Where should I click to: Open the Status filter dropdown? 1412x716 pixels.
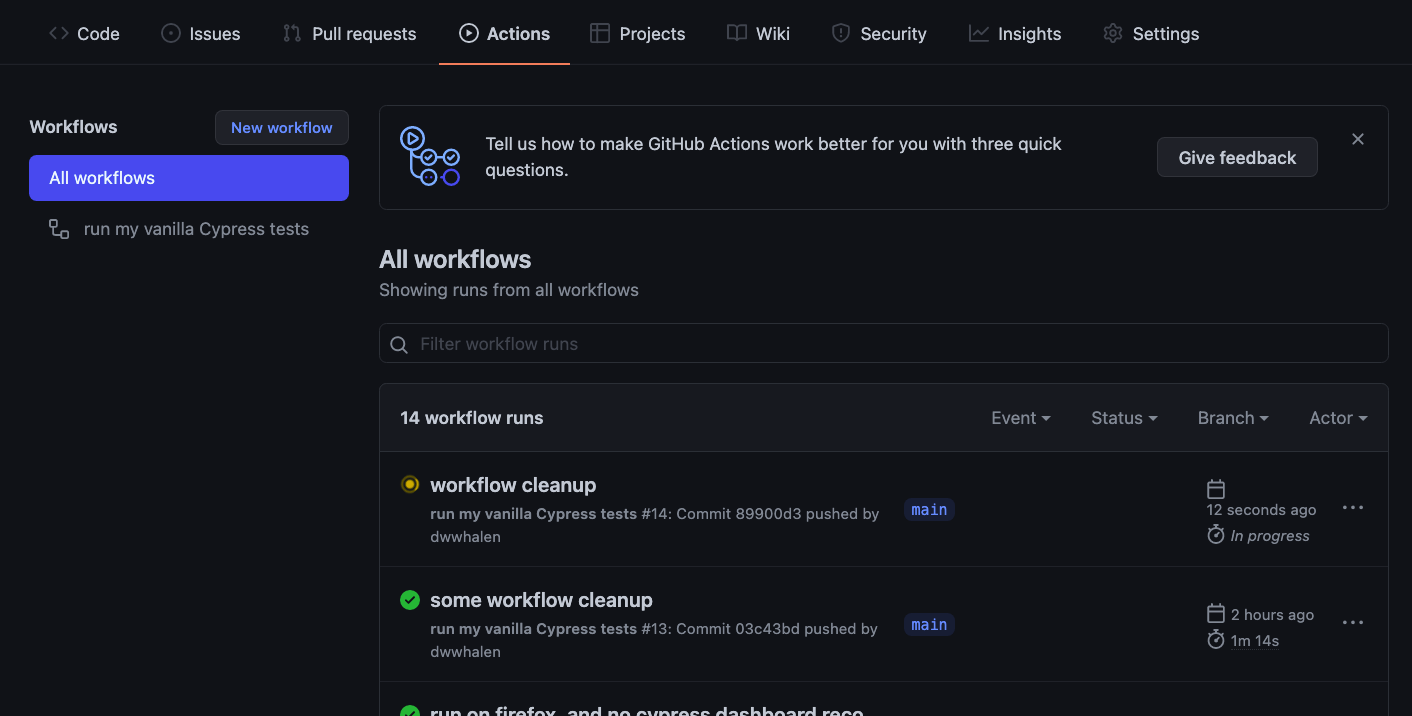click(1124, 418)
